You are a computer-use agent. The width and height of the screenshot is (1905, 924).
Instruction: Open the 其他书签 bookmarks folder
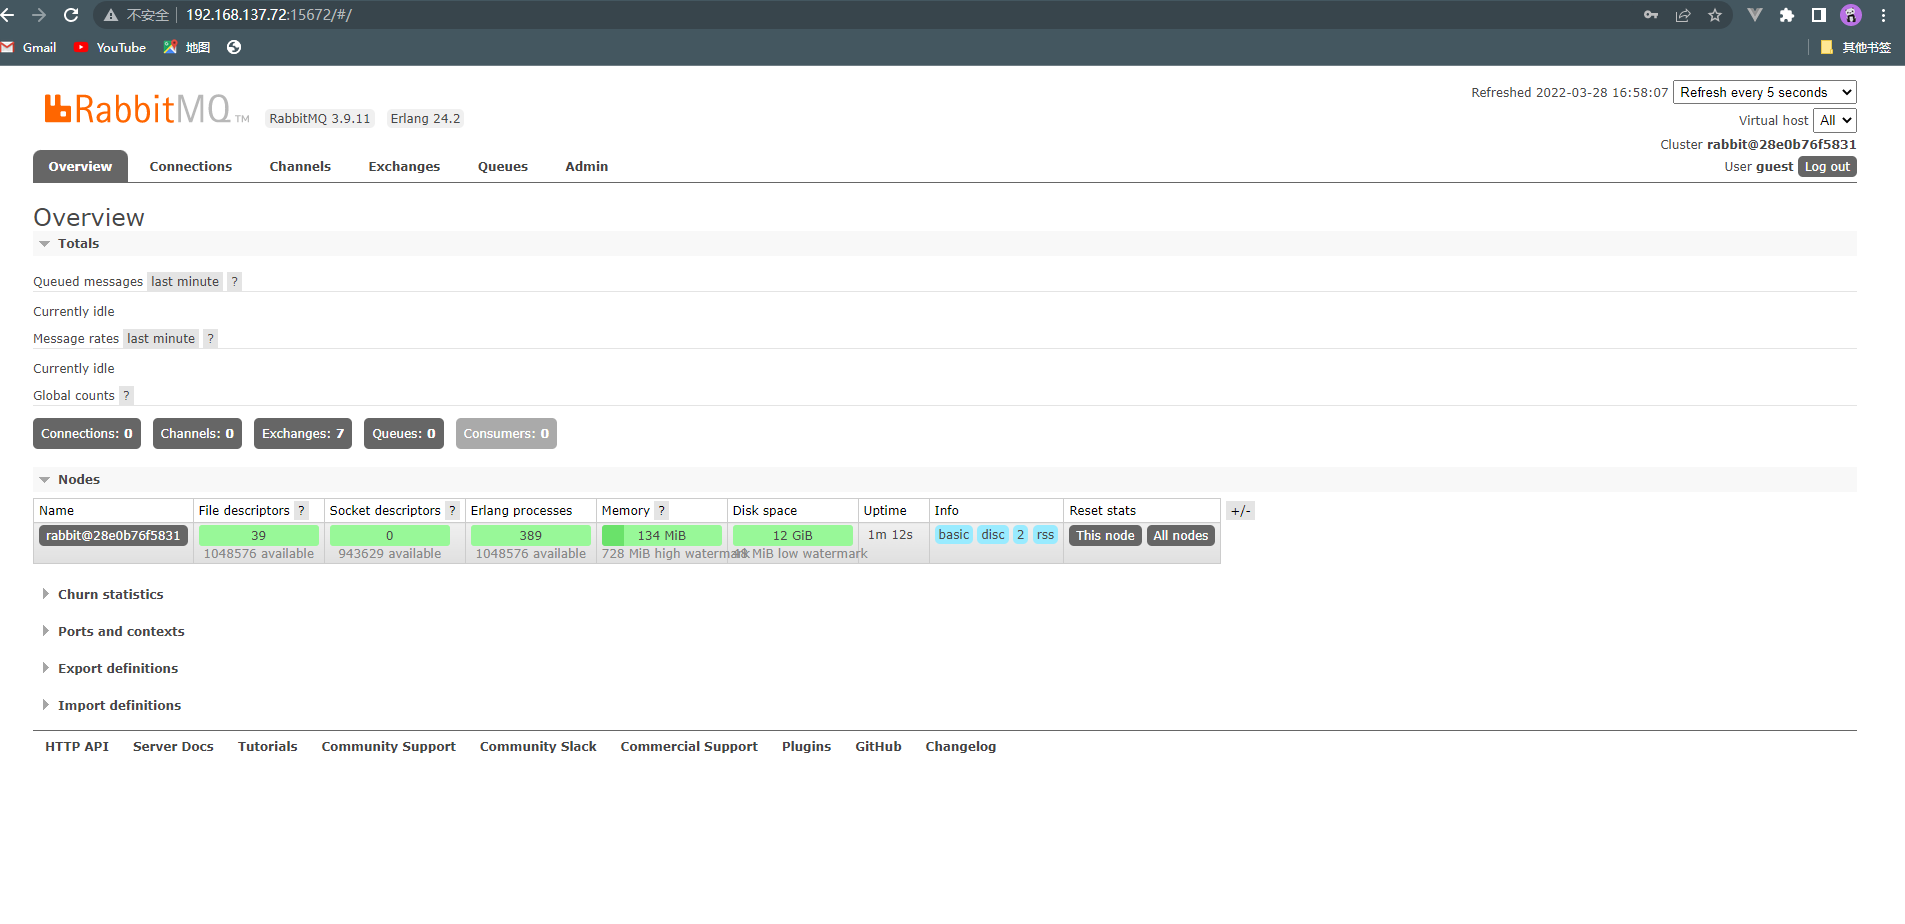point(1856,47)
